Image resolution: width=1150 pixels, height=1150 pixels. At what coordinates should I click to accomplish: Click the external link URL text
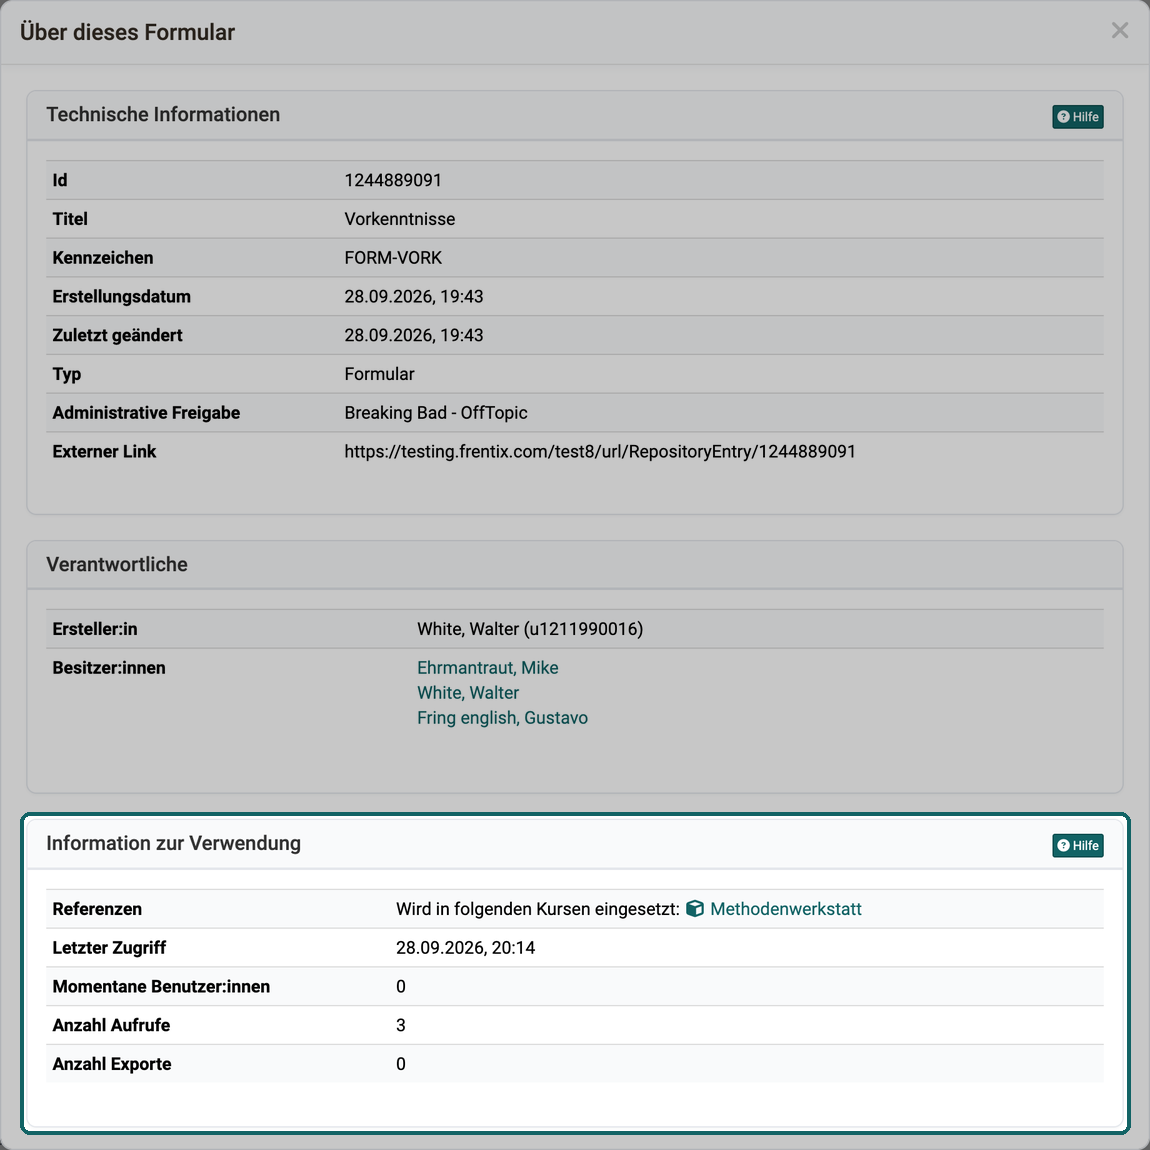(600, 452)
